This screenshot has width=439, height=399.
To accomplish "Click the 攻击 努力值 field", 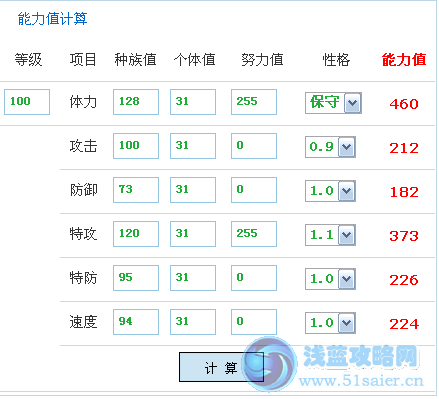I will (254, 146).
